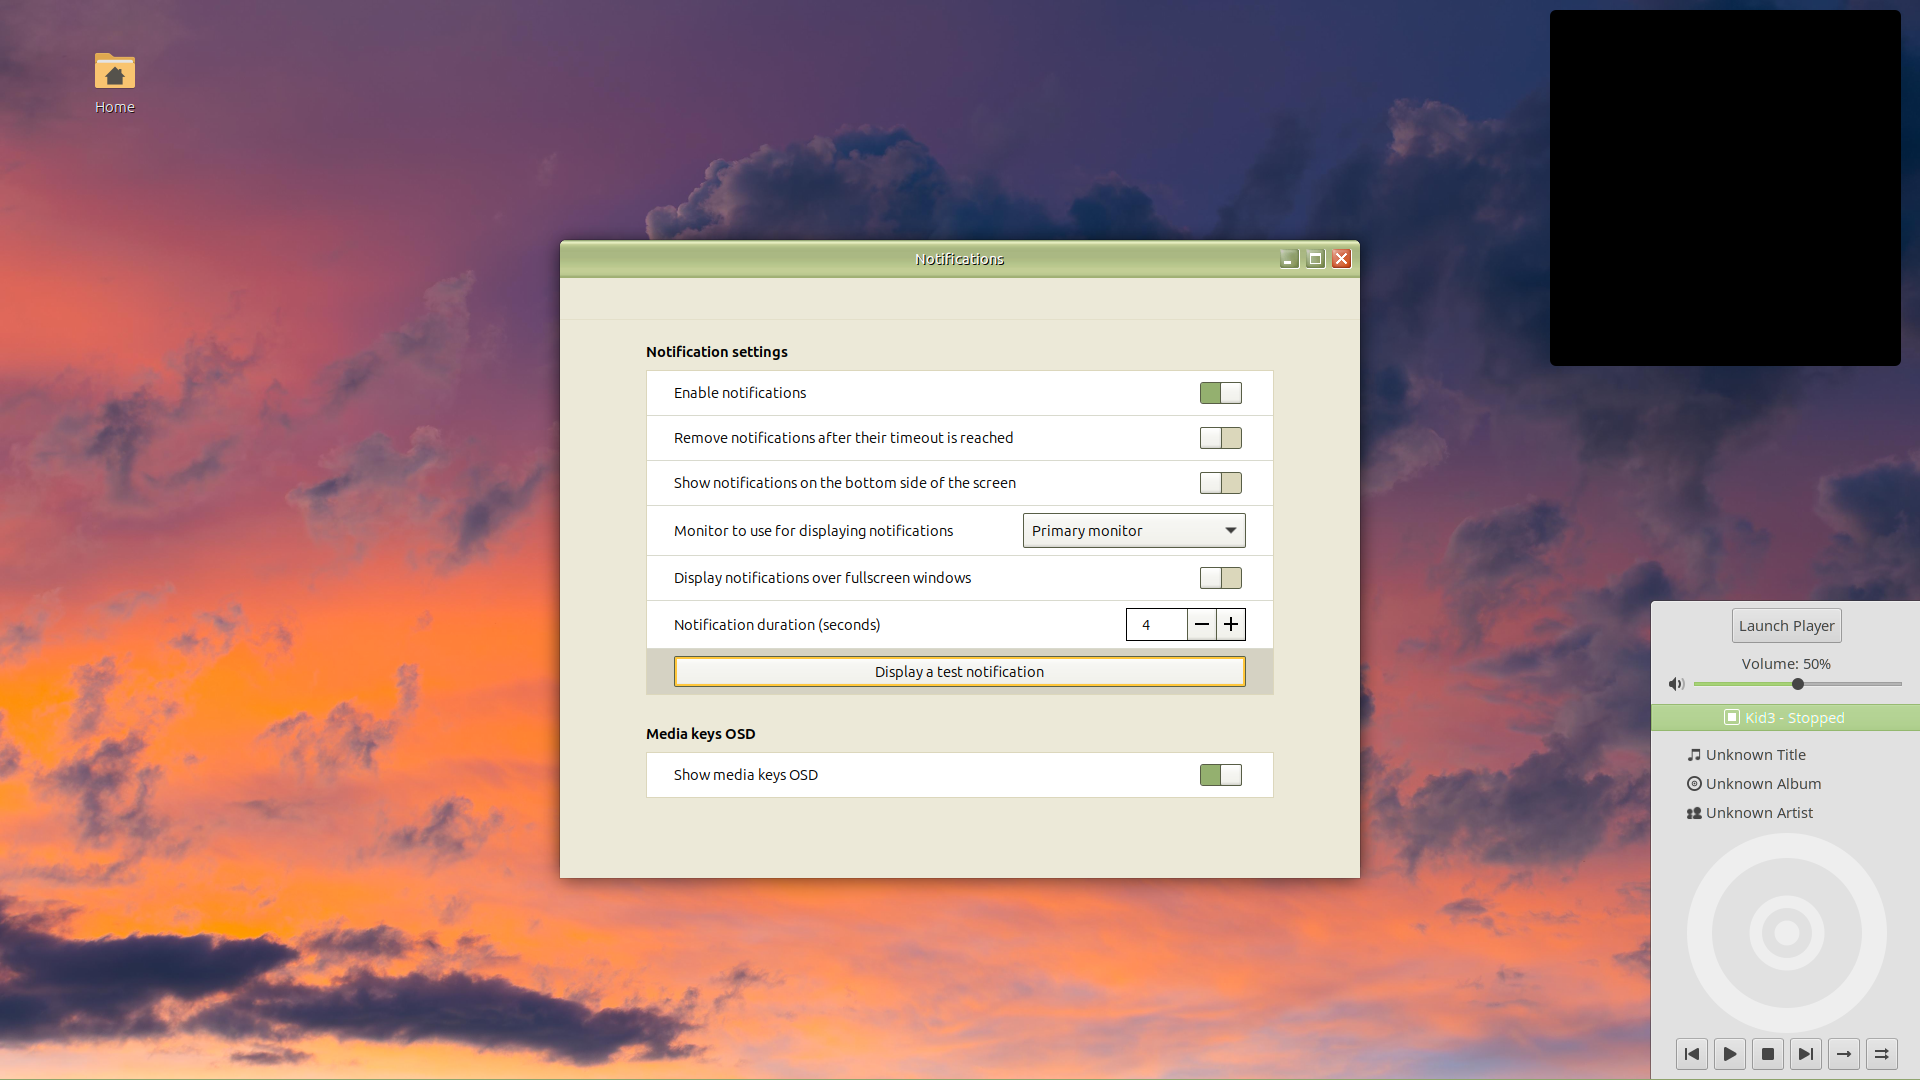Toggle Remove notifications after timeout switch

pyautogui.click(x=1220, y=438)
